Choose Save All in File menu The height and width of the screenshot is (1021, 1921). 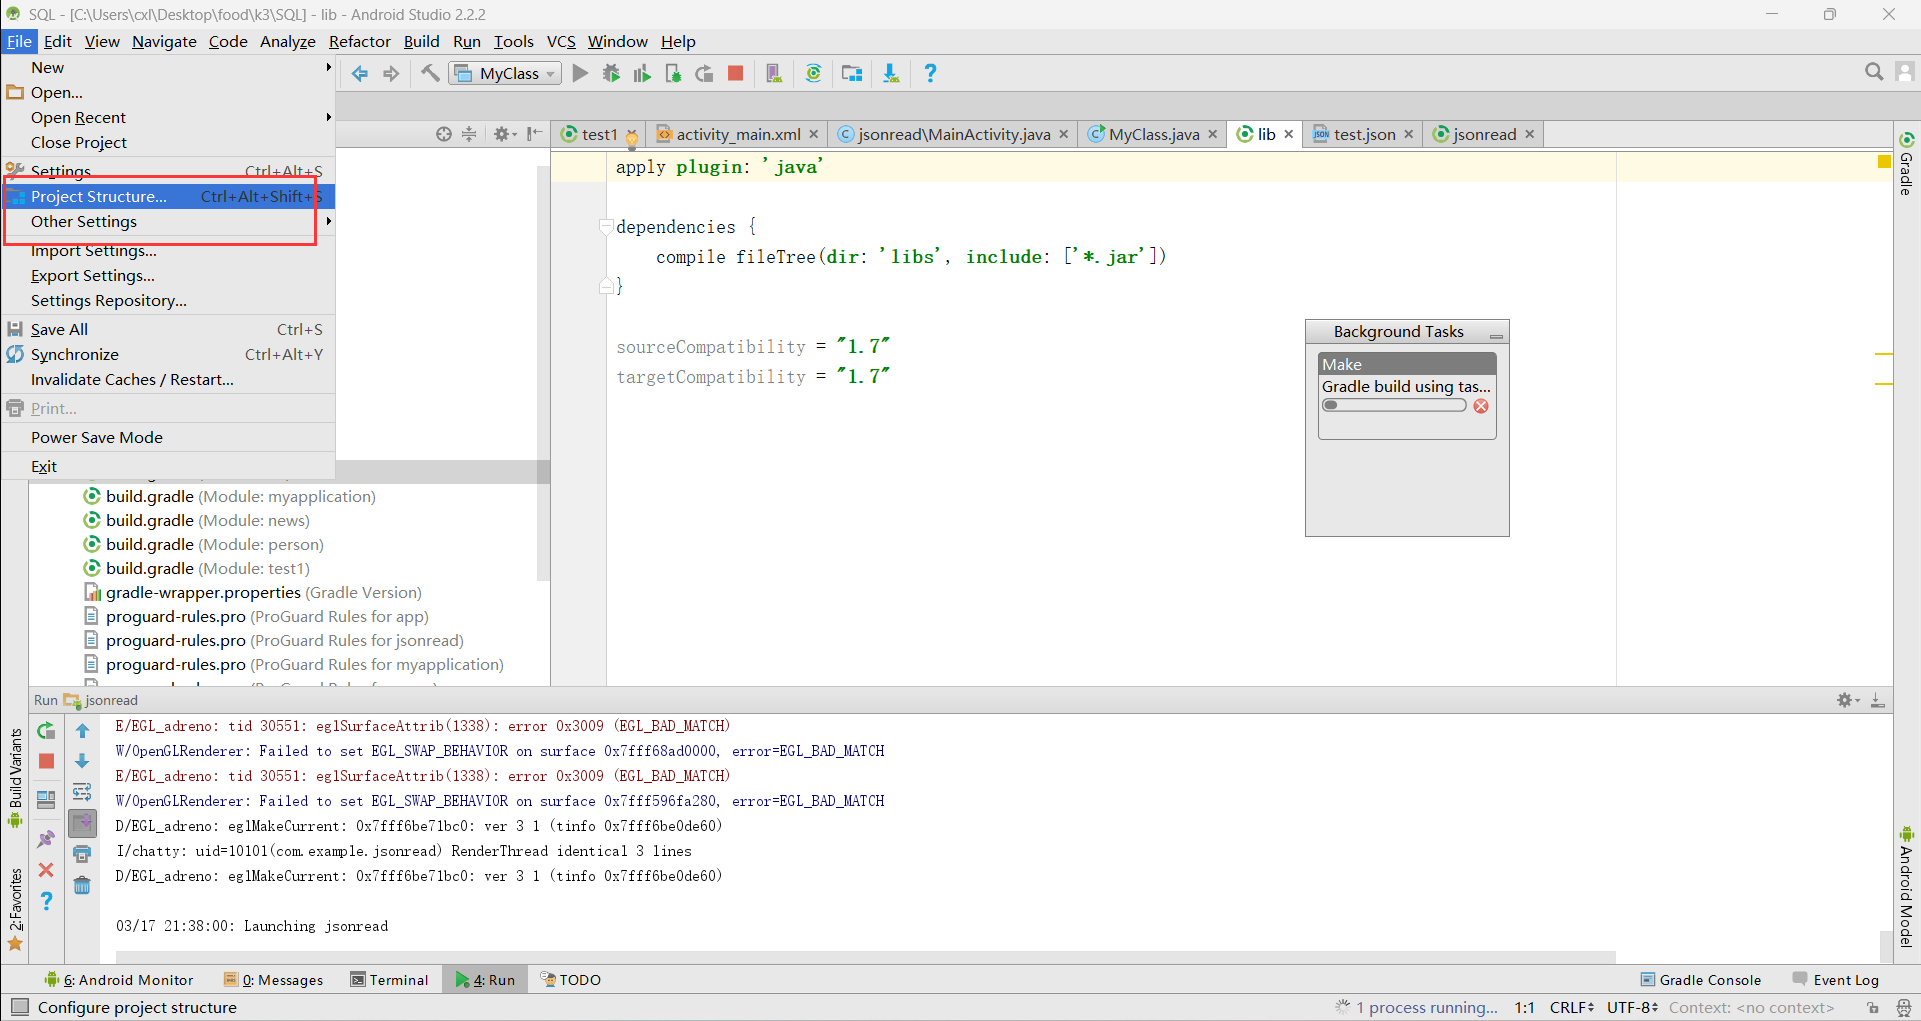[168, 329]
